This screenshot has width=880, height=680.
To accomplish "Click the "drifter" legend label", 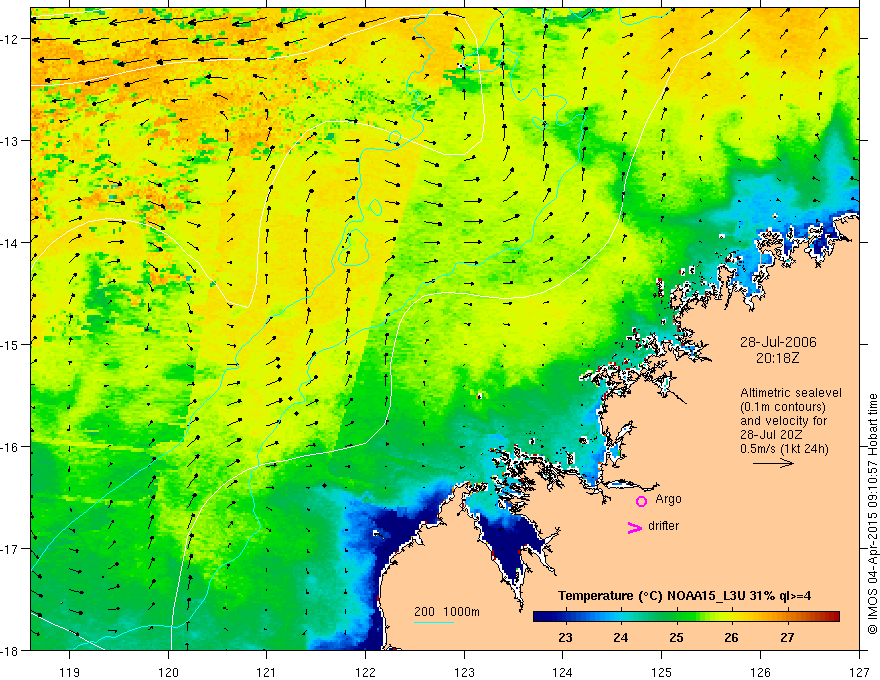I will tap(663, 526).
